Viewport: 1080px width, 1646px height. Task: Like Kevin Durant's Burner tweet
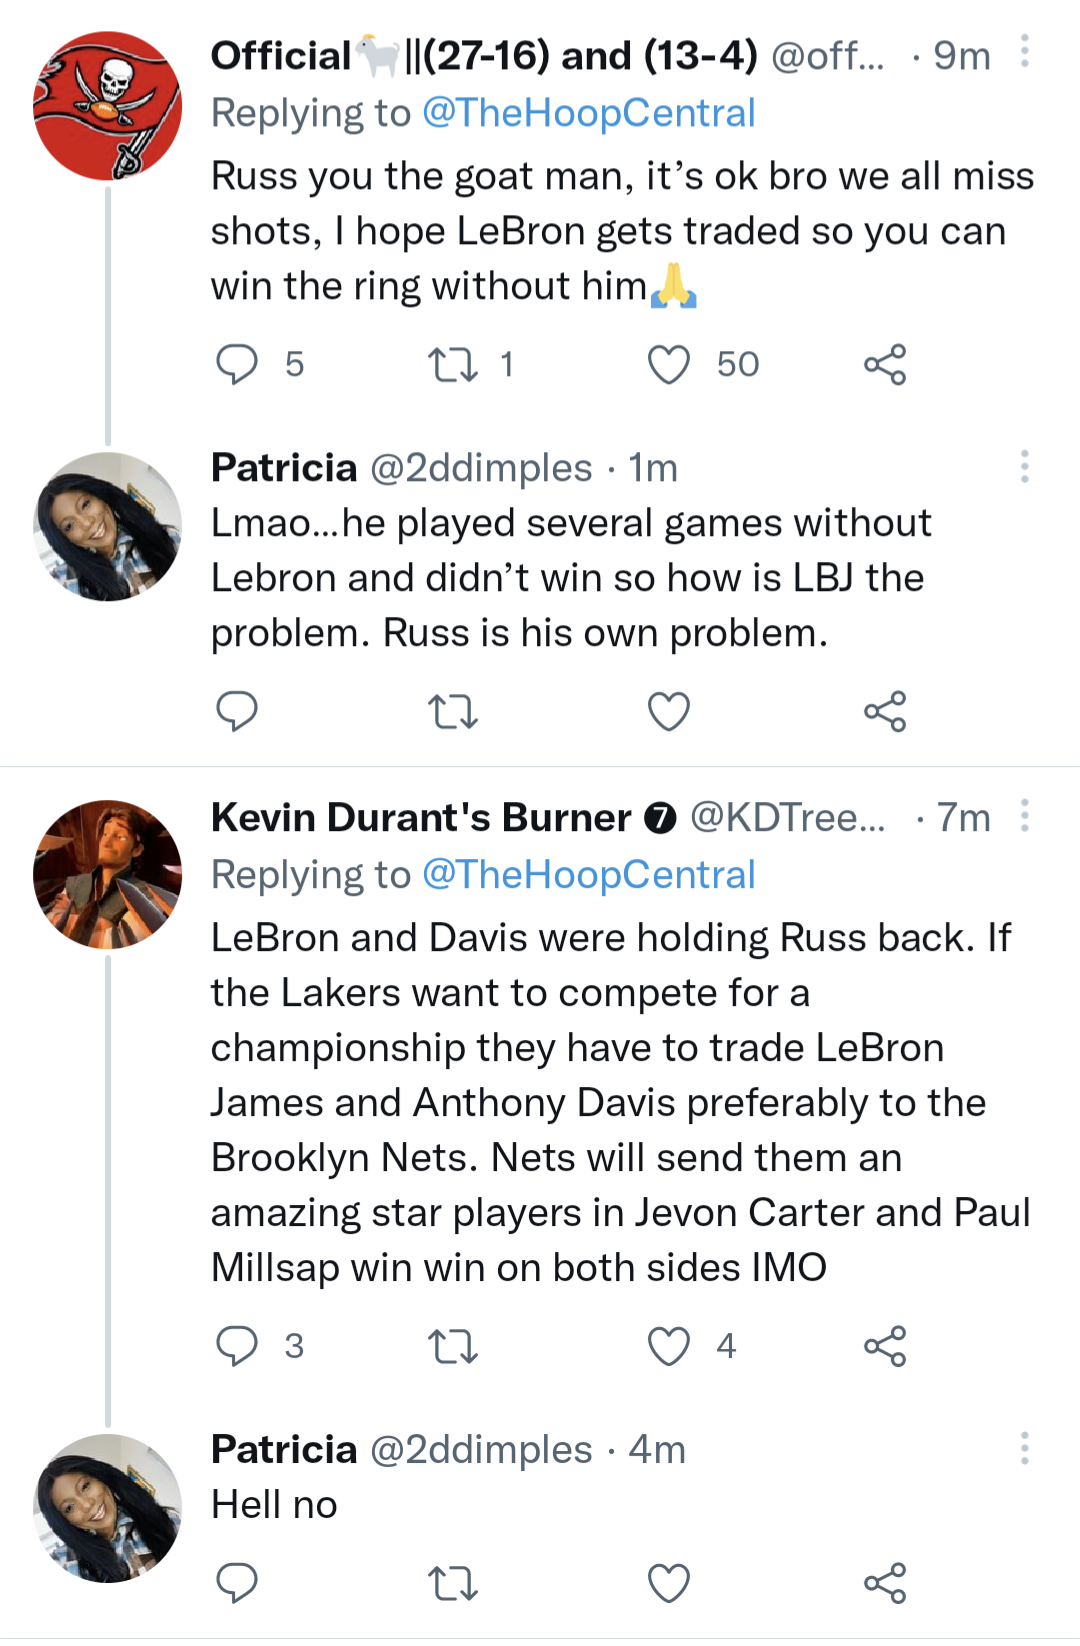pos(669,1345)
